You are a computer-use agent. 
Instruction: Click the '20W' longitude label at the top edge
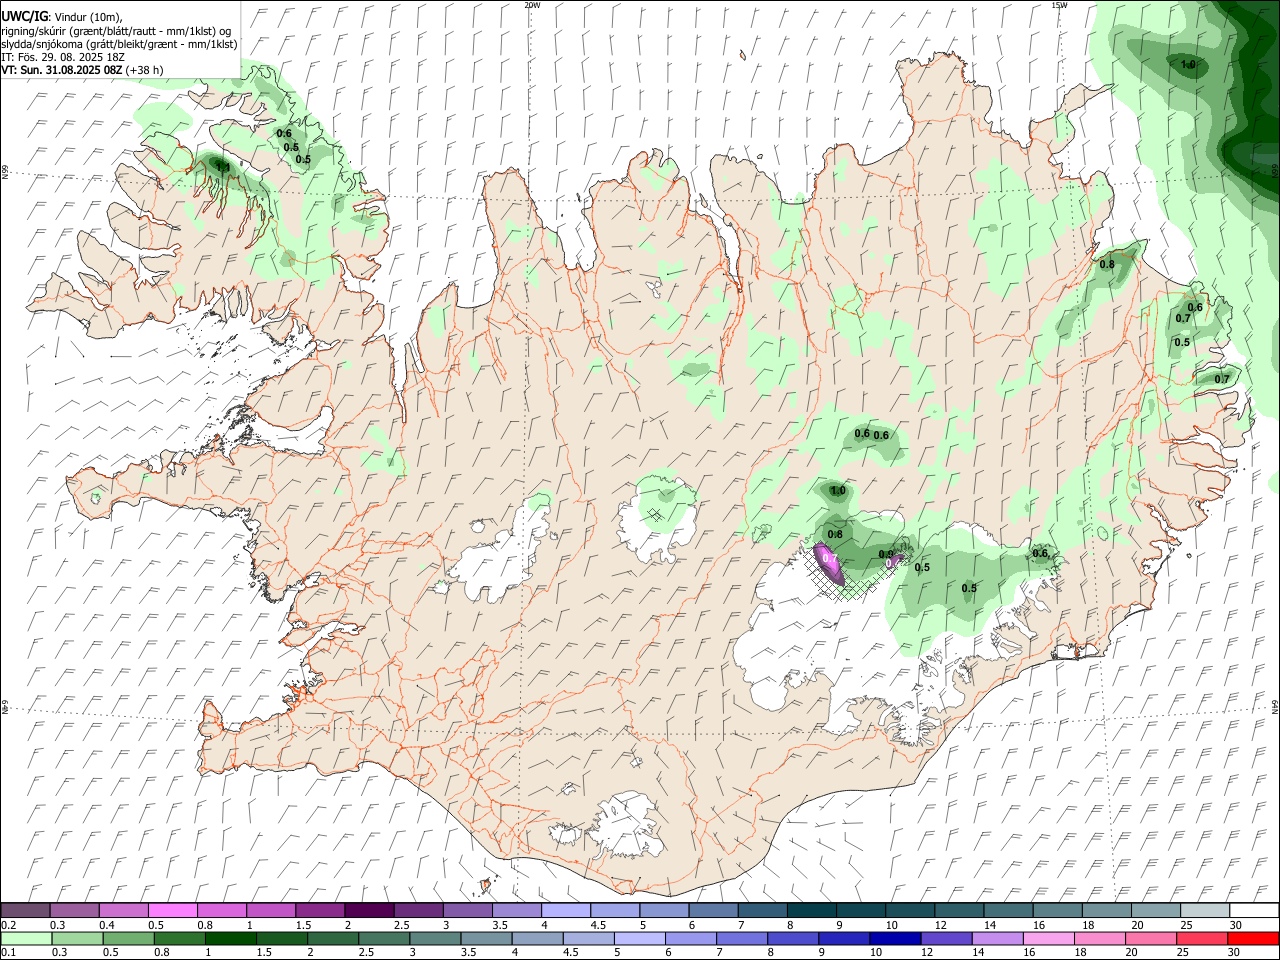tap(532, 5)
